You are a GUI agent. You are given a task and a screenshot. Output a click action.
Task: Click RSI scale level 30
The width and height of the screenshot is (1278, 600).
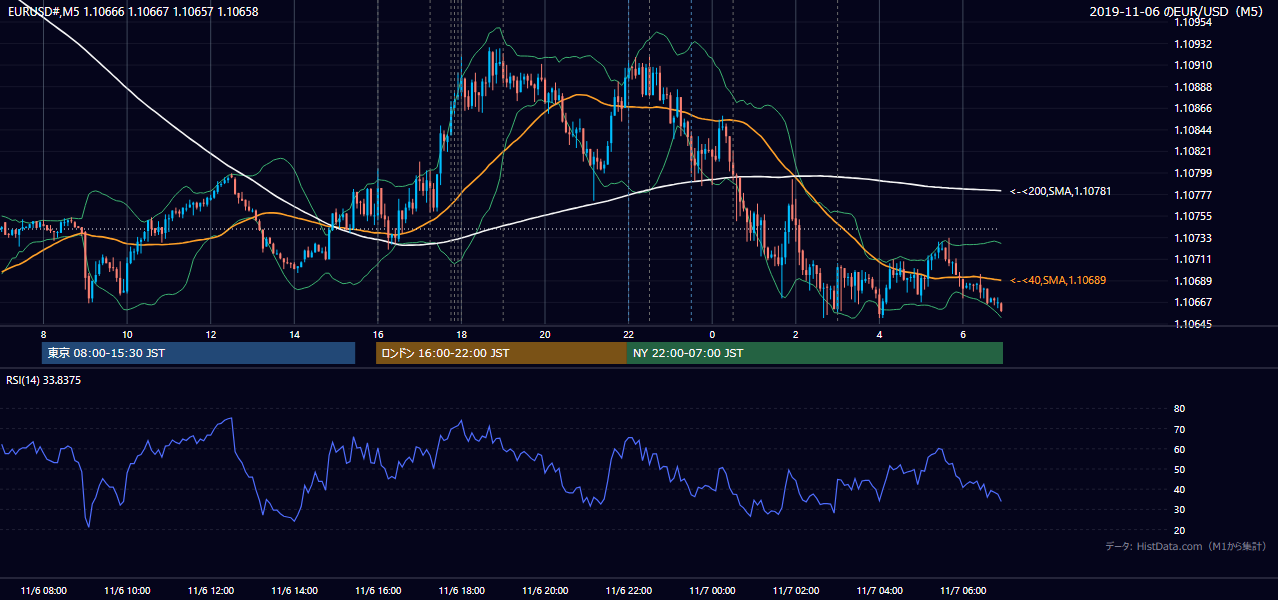pos(1180,510)
